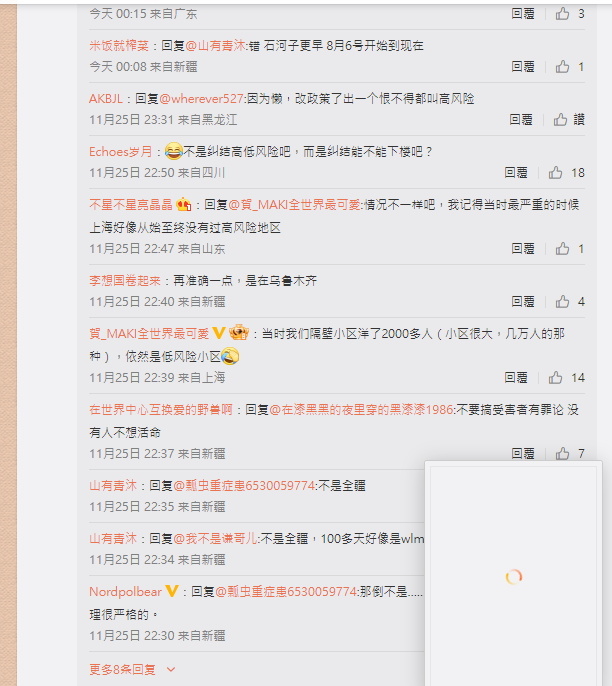Expand 更多8条回复 to show more replies
This screenshot has height=686, width=612.
(x=122, y=669)
